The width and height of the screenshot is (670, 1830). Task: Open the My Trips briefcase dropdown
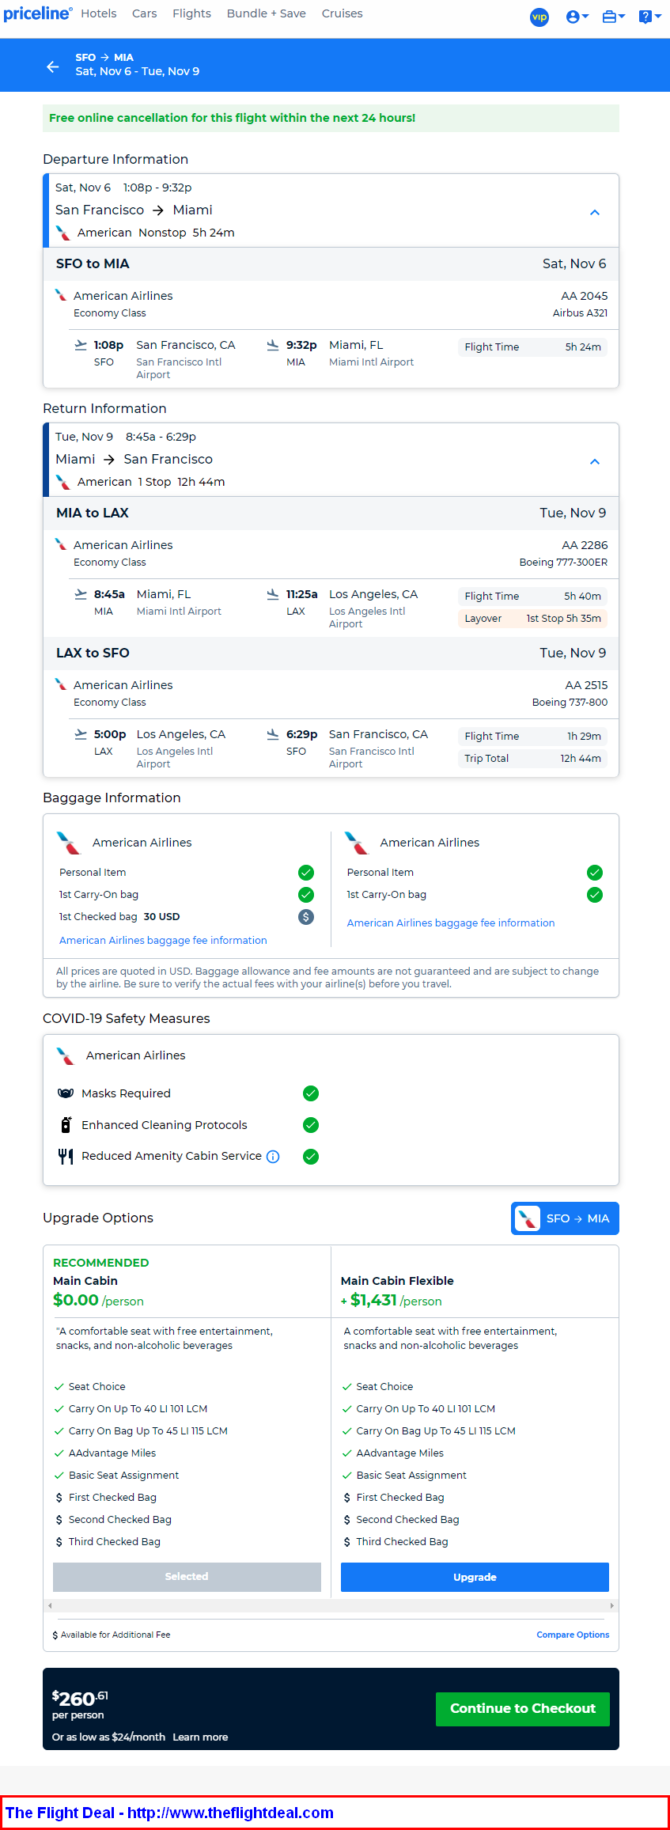click(613, 17)
